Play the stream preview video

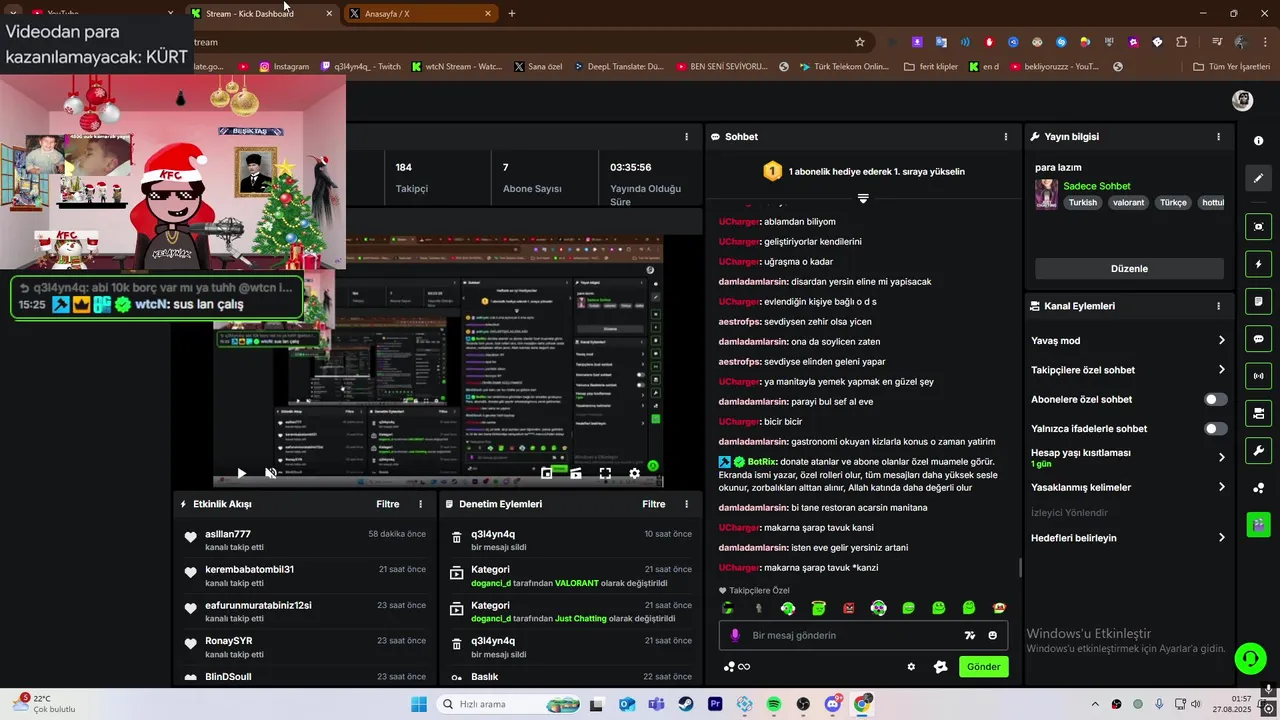(x=241, y=473)
